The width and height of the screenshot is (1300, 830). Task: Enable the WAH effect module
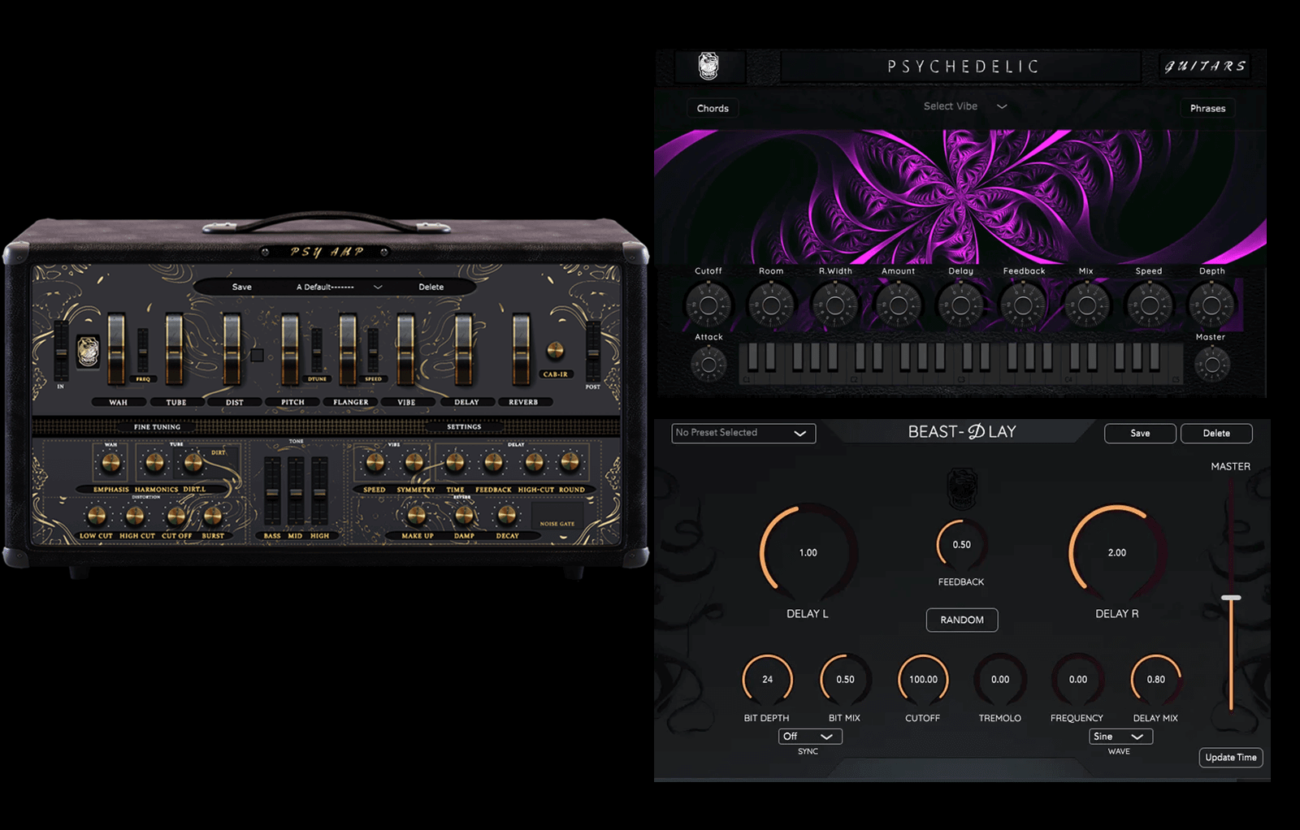coord(117,402)
